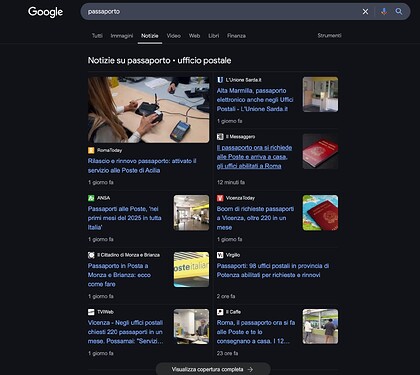Click the passaporto search input field
Screen dimensions: 420x375
[x=220, y=12]
